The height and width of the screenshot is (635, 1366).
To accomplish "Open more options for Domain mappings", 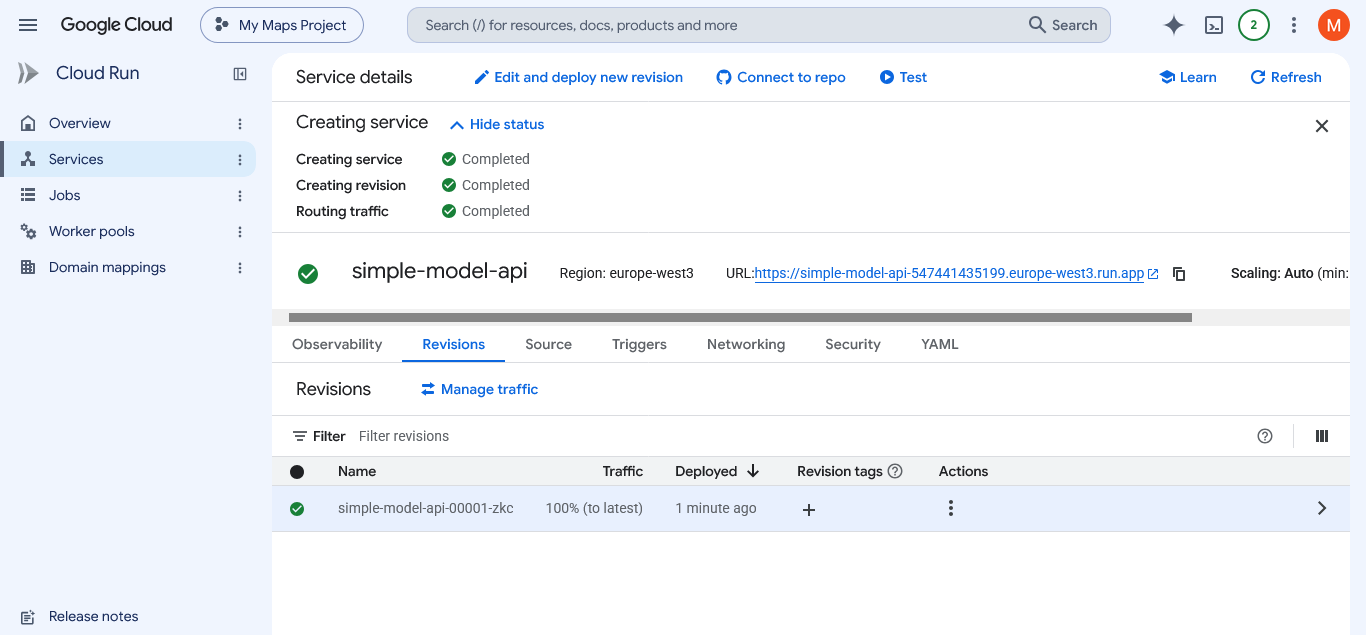I will (x=240, y=268).
